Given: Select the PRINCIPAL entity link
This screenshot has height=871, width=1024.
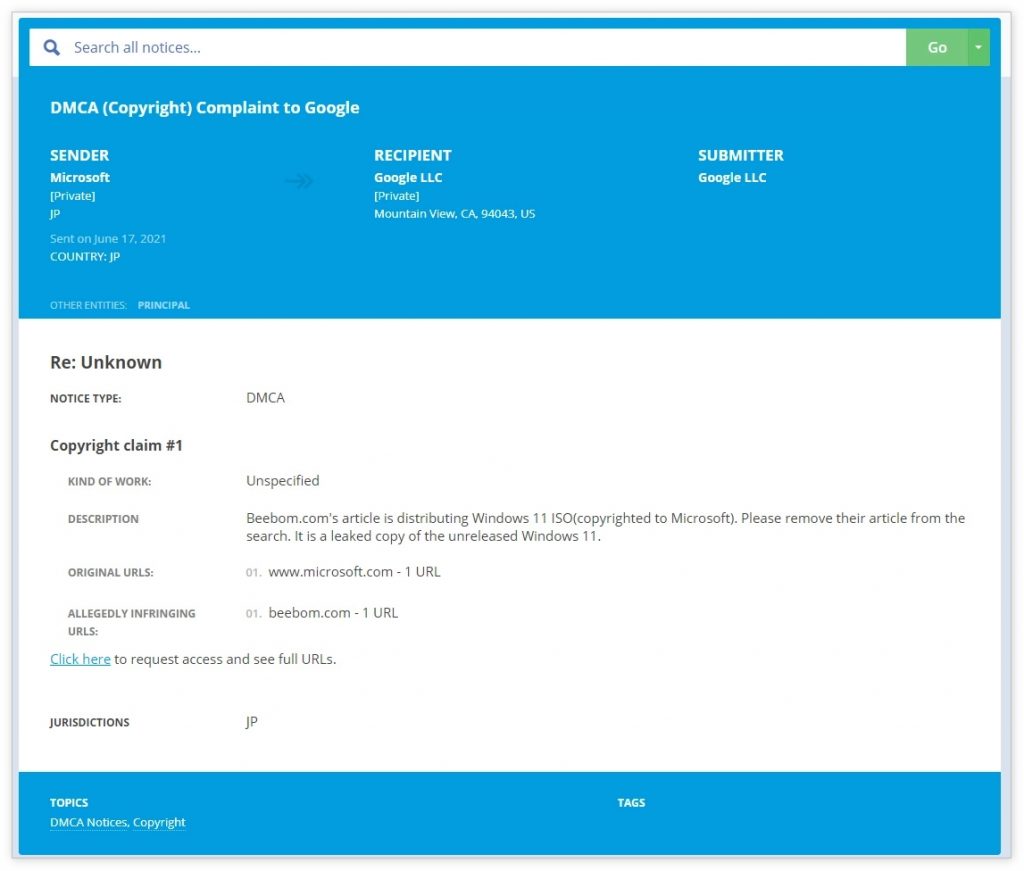Looking at the screenshot, I should coord(164,305).
